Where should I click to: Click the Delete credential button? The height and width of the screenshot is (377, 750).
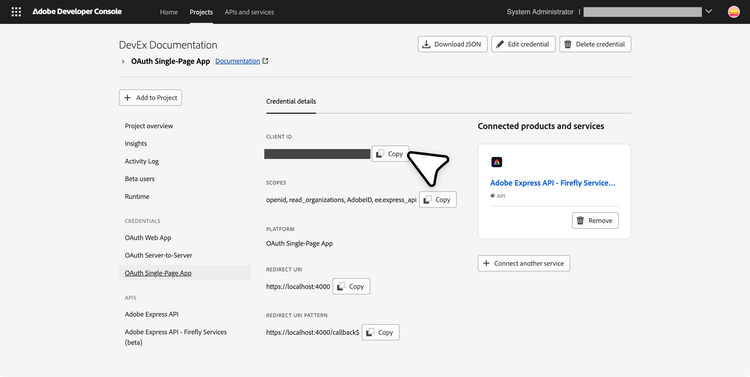[595, 44]
